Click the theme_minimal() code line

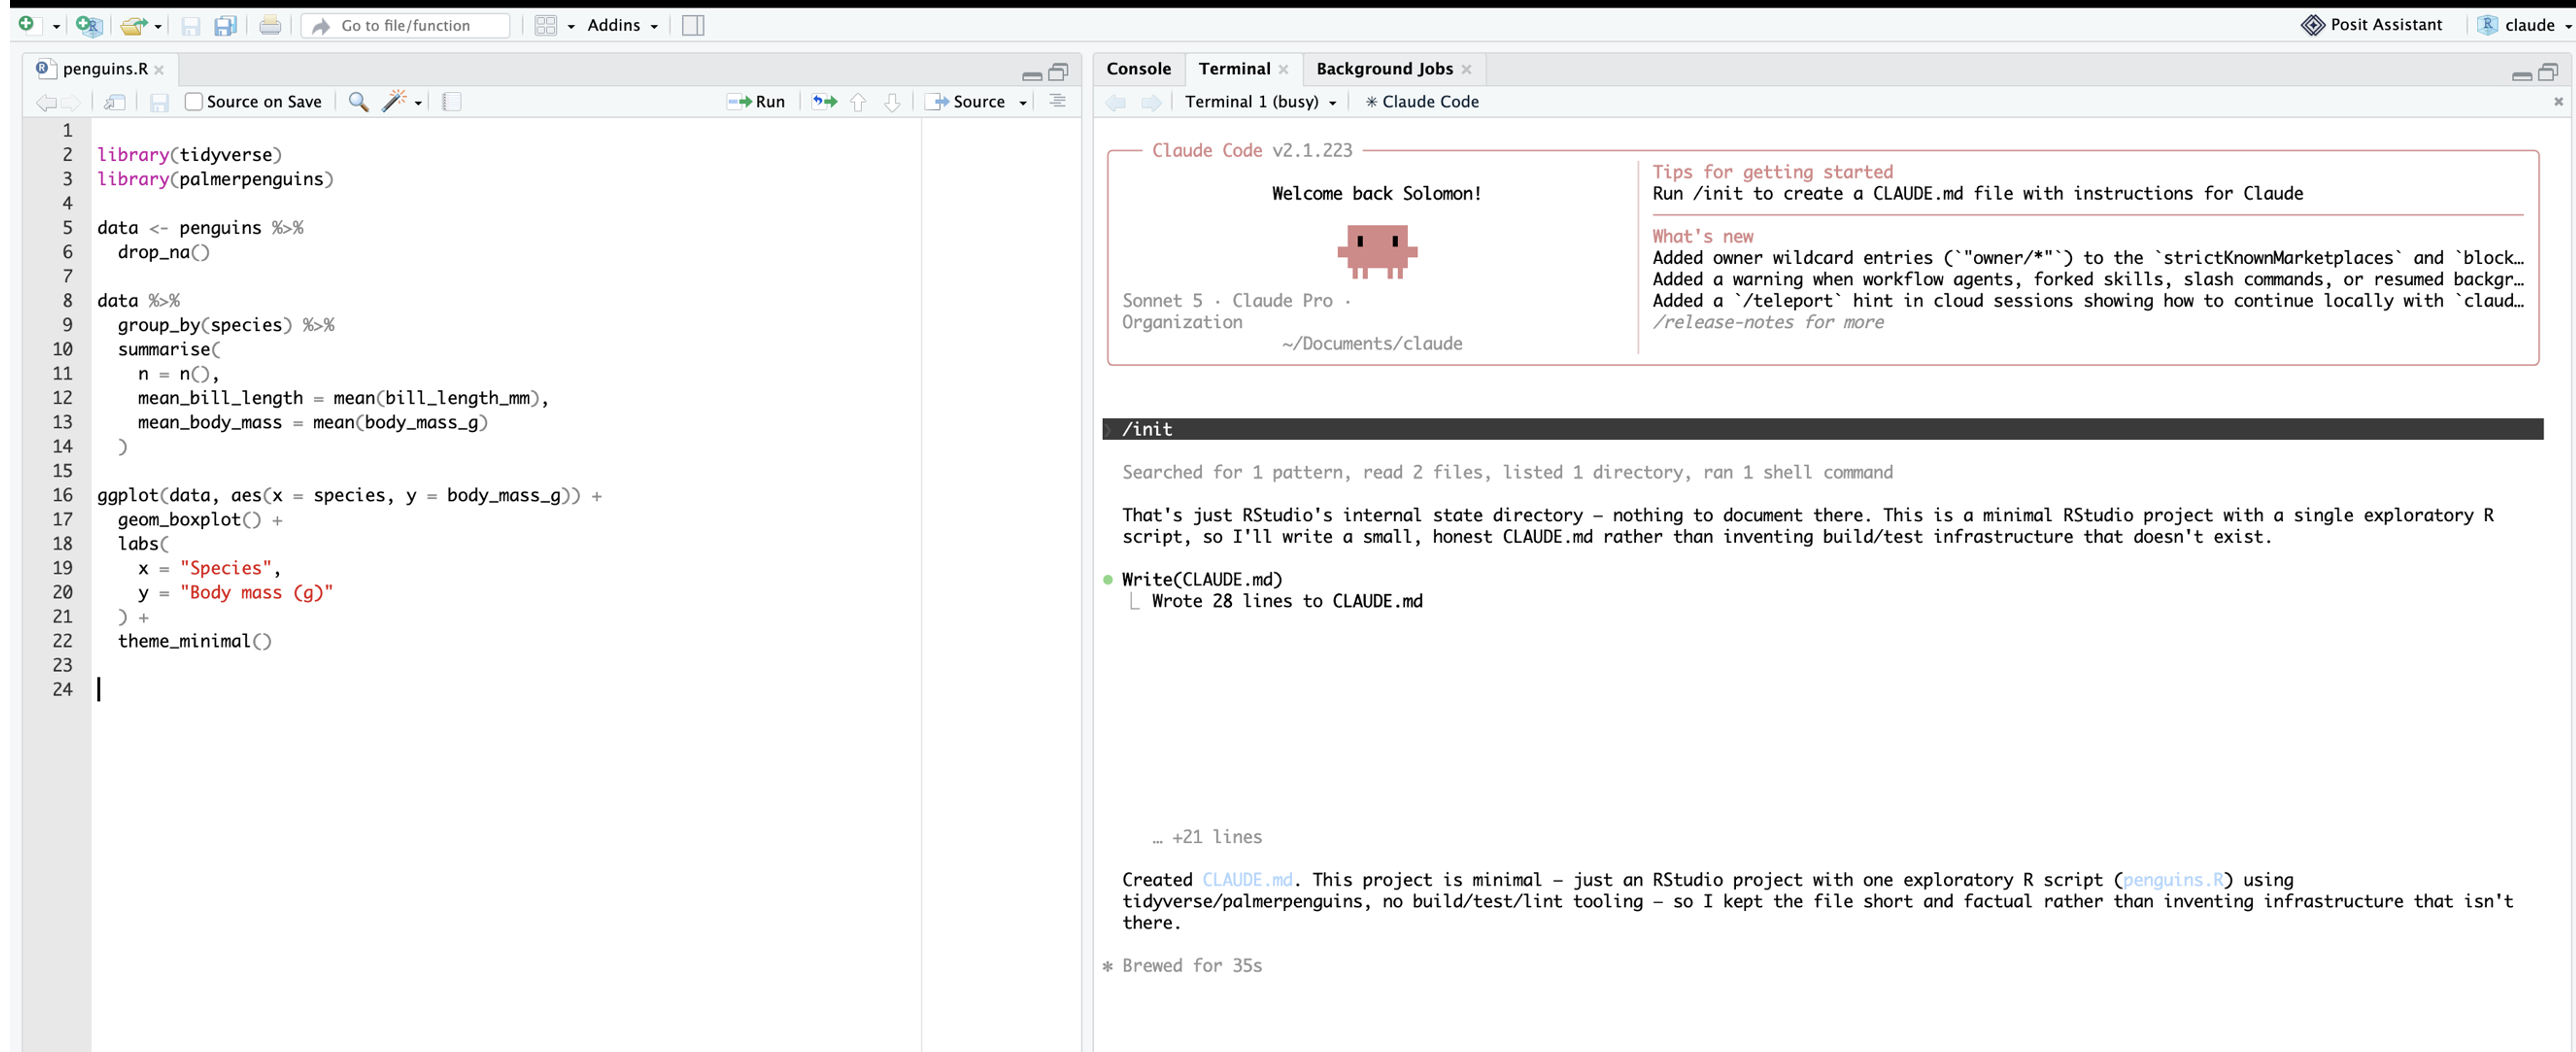click(x=194, y=640)
